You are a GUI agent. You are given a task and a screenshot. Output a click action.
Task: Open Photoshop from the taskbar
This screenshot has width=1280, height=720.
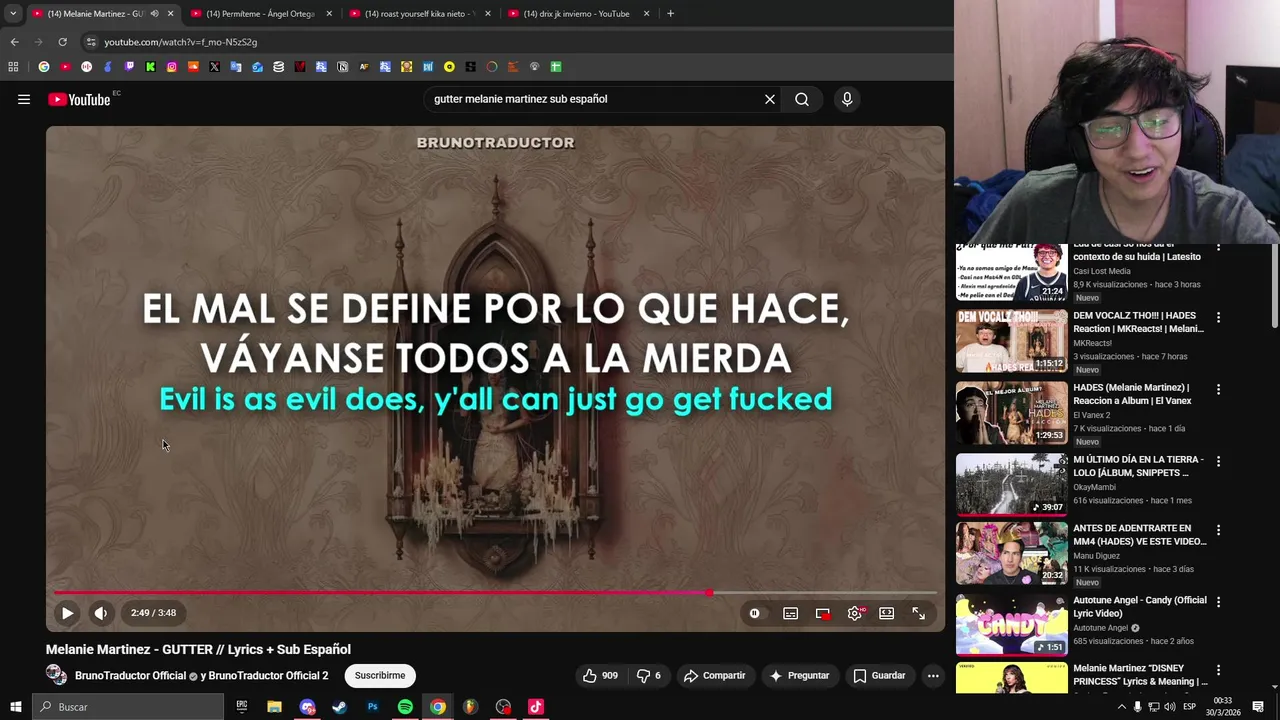(x=372, y=707)
